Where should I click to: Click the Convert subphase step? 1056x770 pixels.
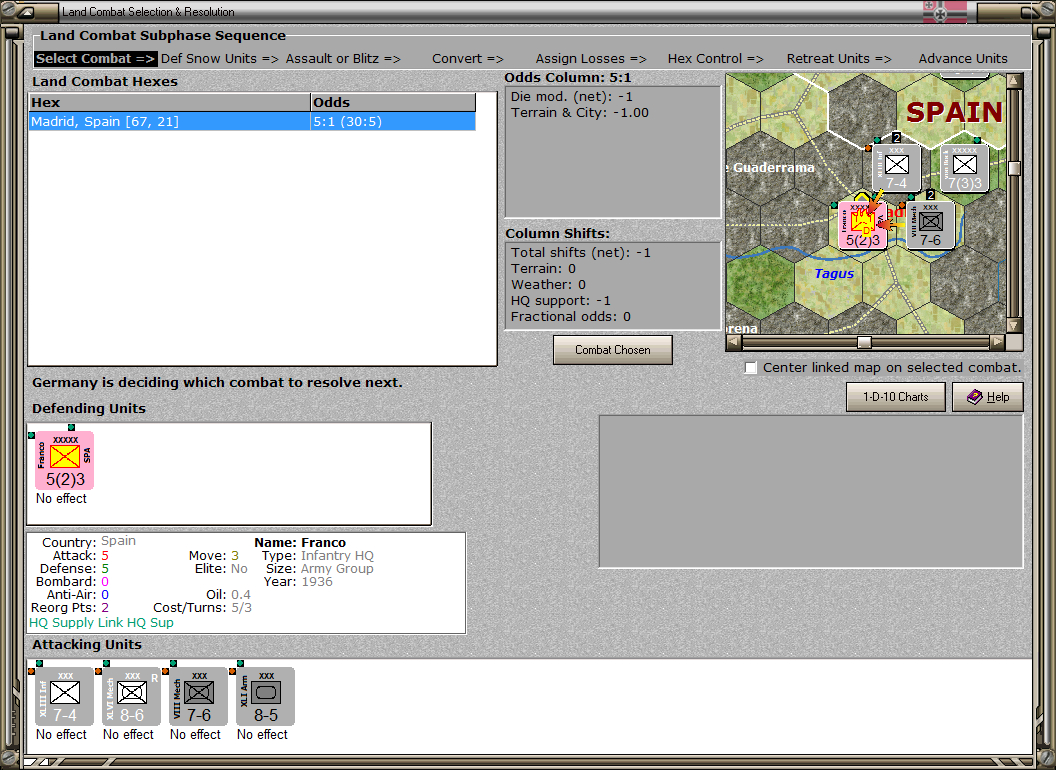(467, 59)
